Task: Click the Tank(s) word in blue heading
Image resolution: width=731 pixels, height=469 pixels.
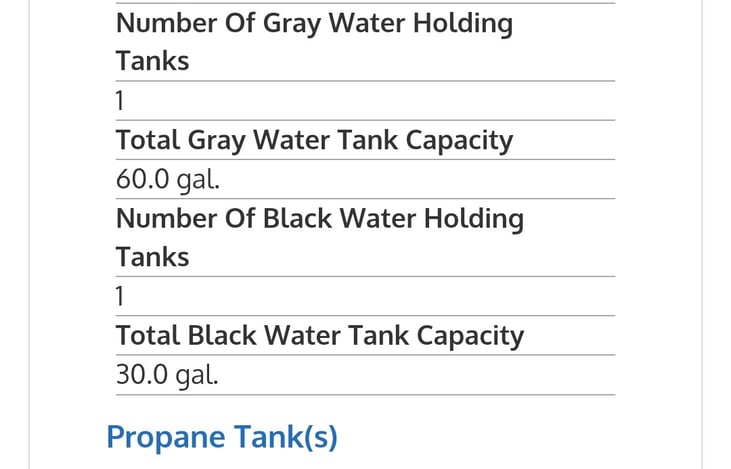Action: 286,437
